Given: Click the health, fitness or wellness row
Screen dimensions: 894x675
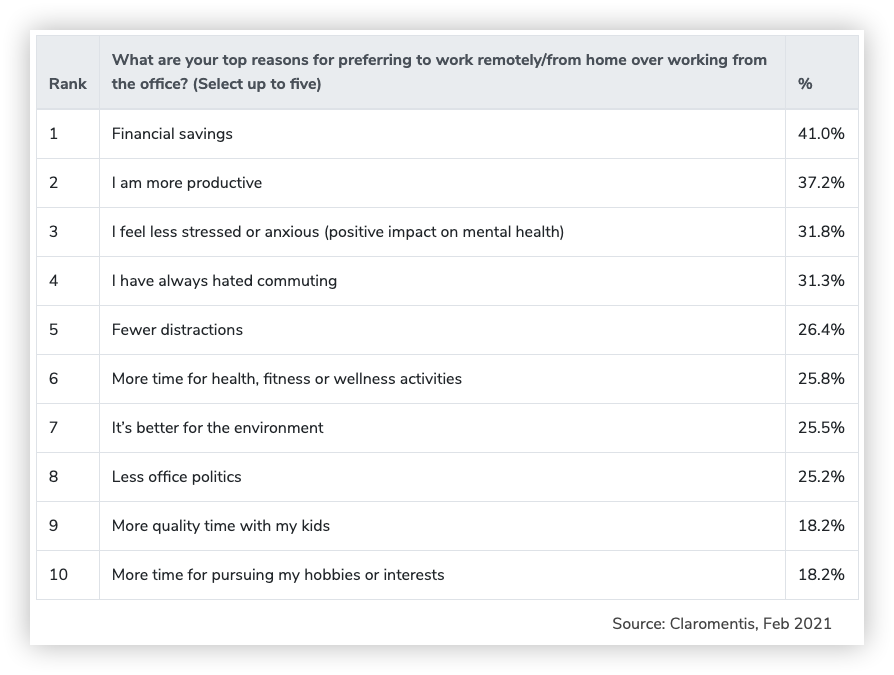Looking at the screenshot, I should pos(287,379).
